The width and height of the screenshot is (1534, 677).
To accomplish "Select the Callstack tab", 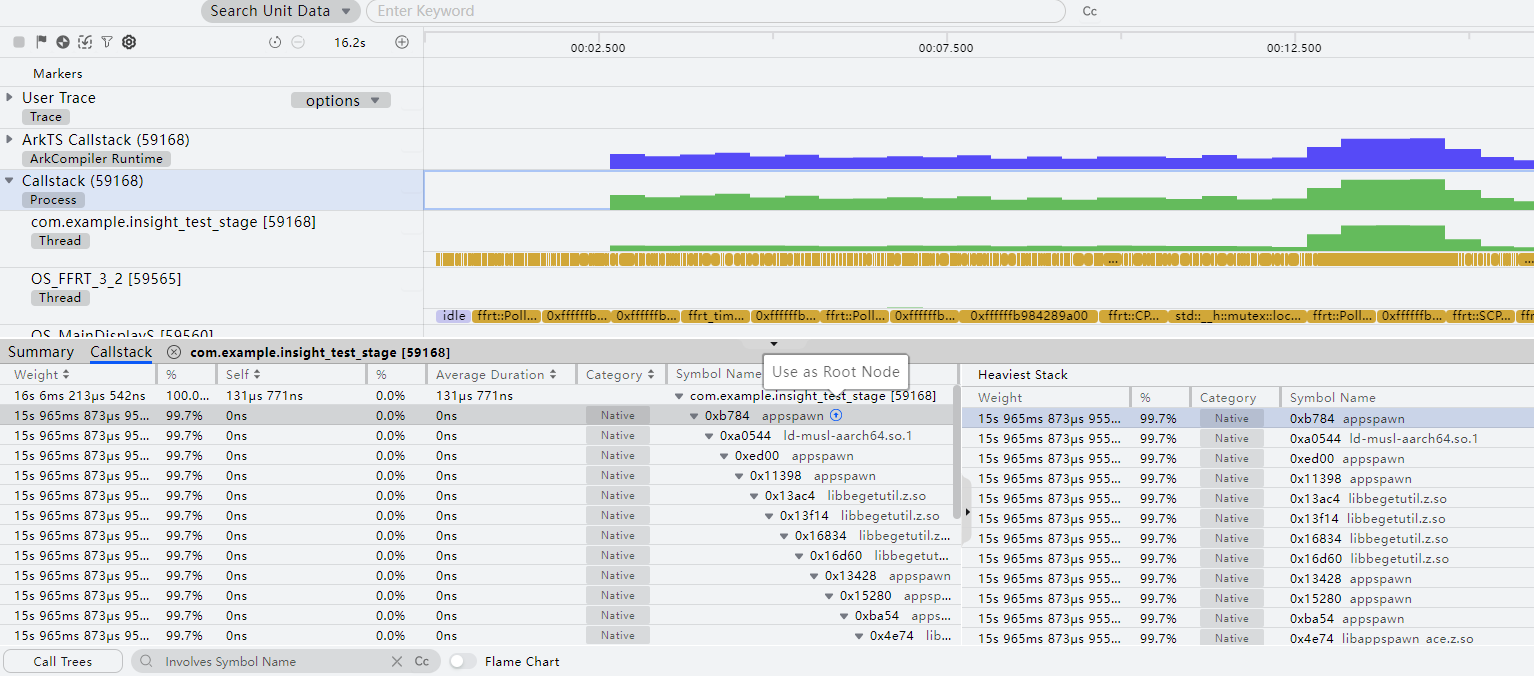I will [x=121, y=352].
